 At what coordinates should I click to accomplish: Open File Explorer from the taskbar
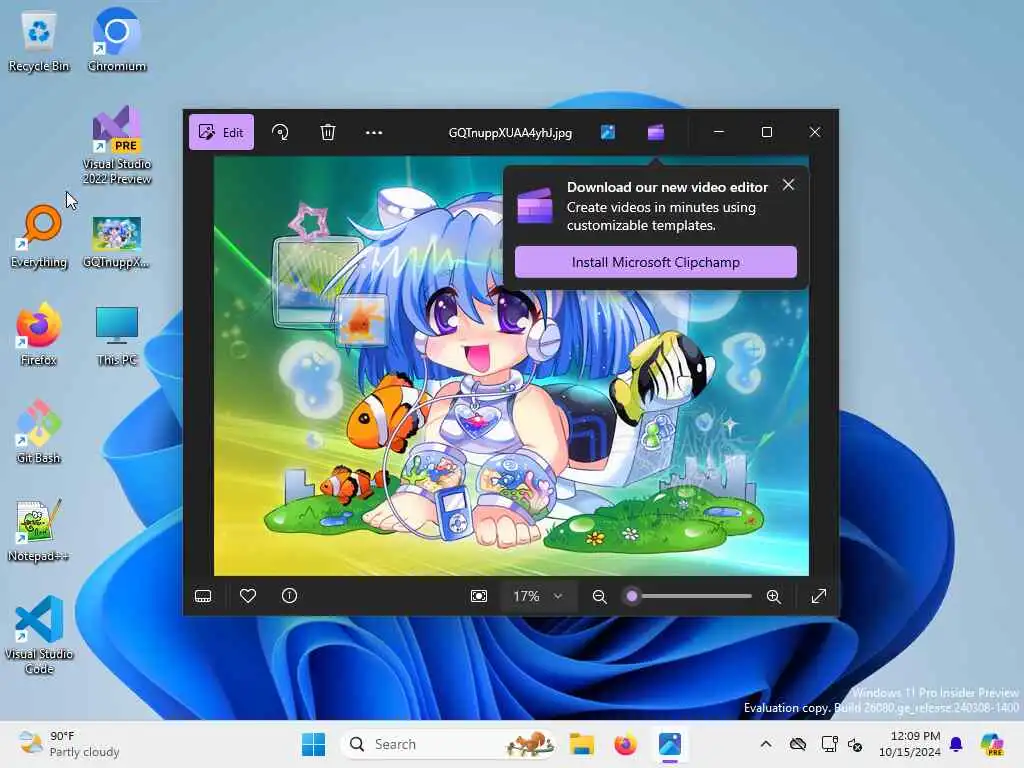(x=581, y=744)
